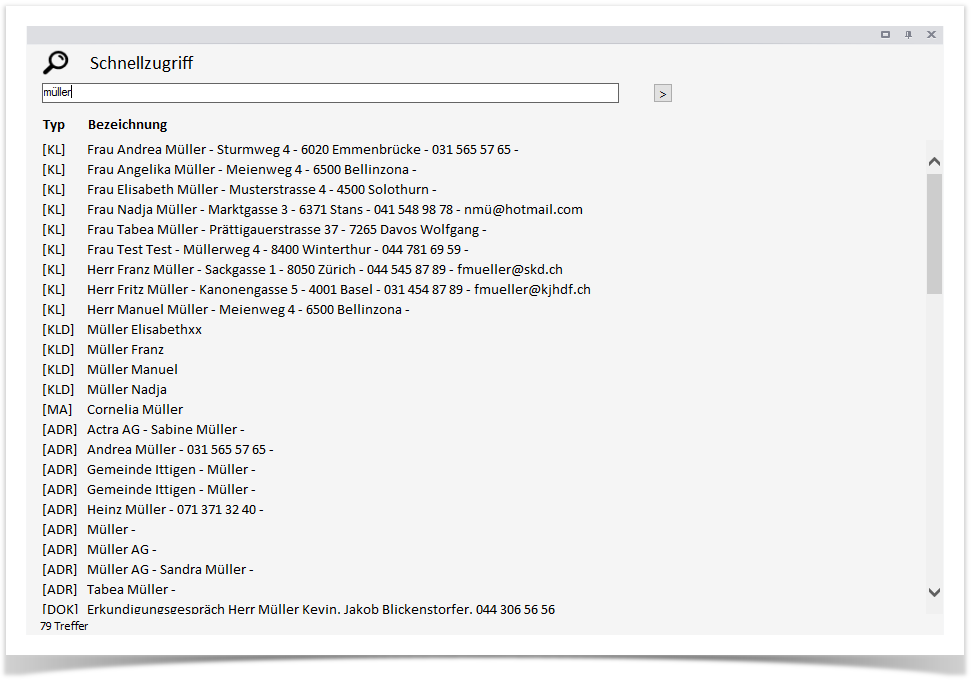
Task: Open ADR entry Andrea Müller 031 565 57 65
Action: (180, 450)
